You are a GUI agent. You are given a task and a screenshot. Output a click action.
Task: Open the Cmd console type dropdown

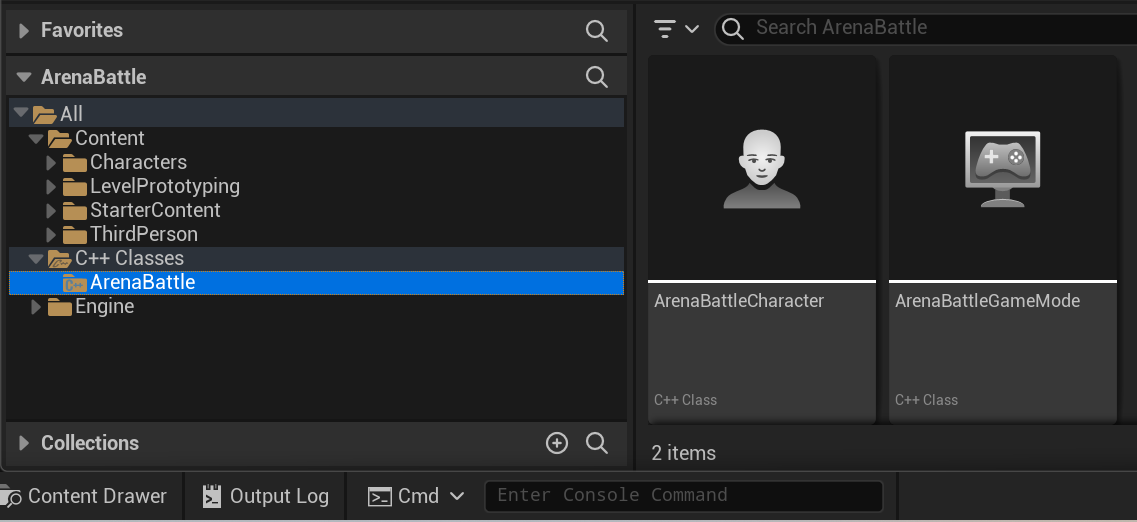416,496
